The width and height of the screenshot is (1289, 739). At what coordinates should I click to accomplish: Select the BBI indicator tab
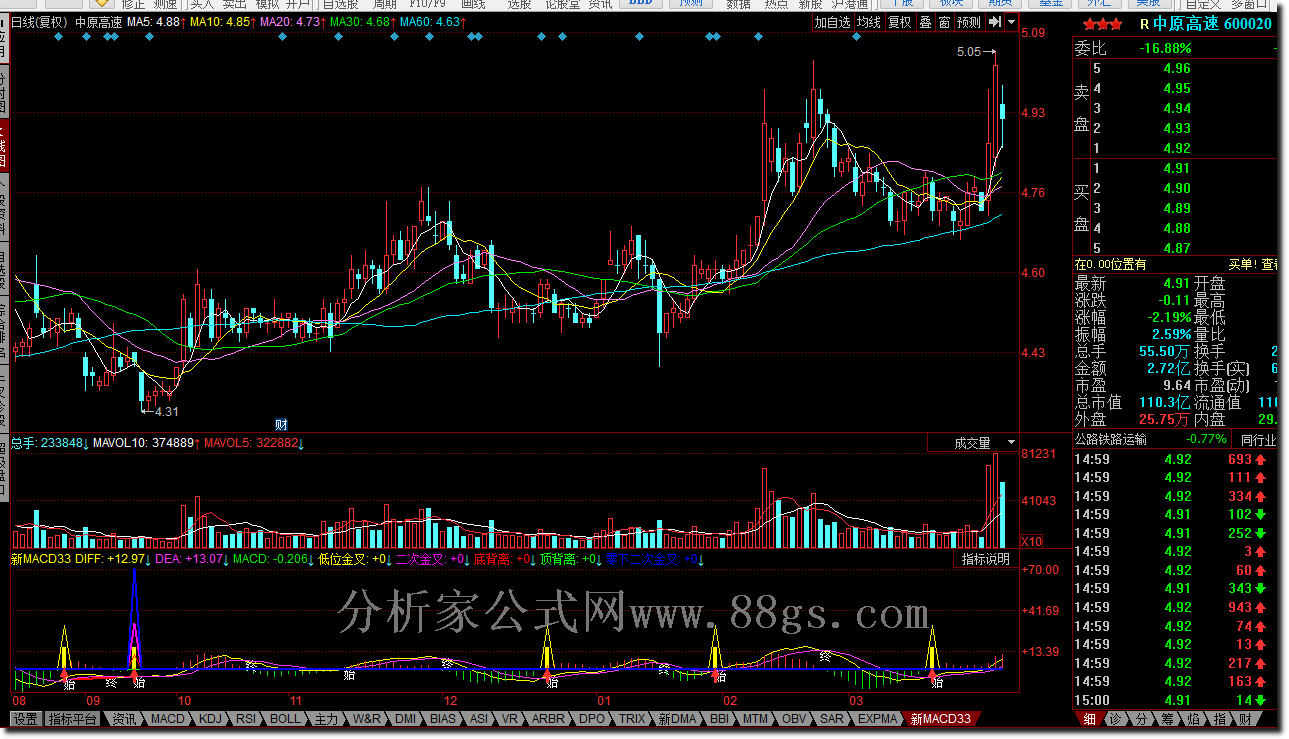coord(719,719)
